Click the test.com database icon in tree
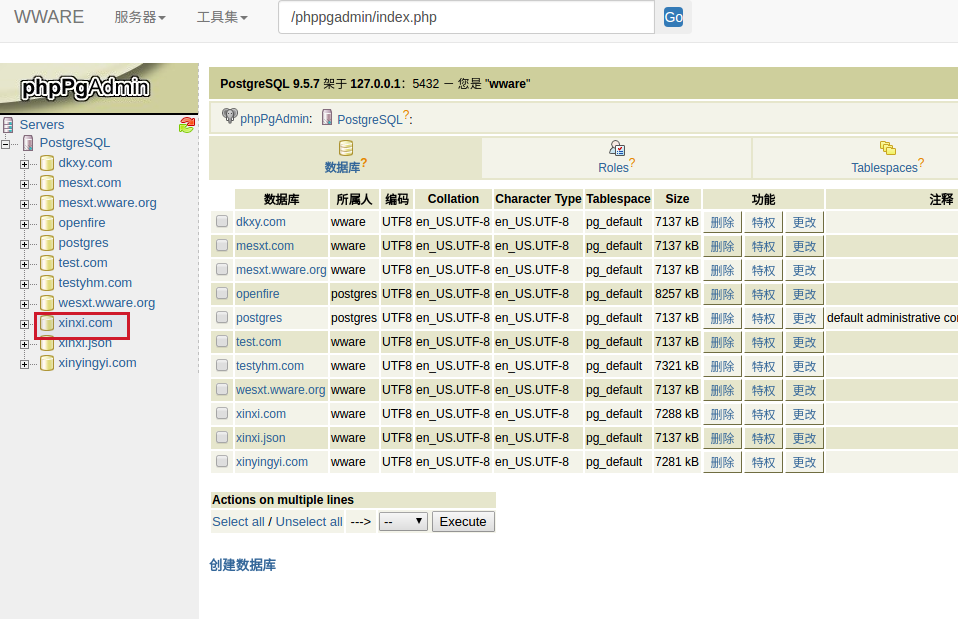Image resolution: width=958 pixels, height=619 pixels. point(47,263)
